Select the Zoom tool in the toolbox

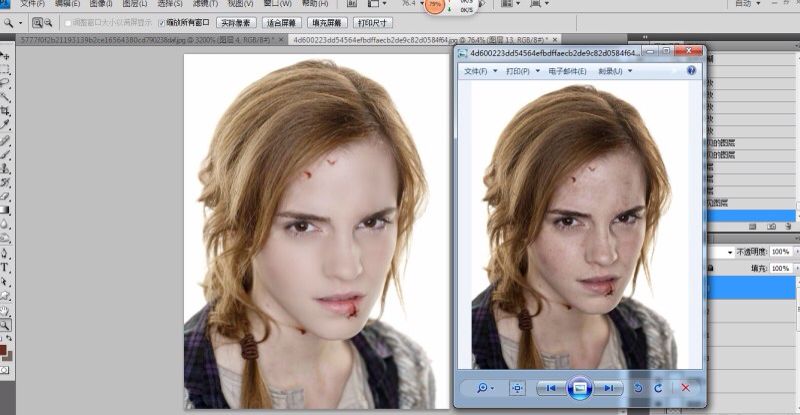(x=5, y=324)
